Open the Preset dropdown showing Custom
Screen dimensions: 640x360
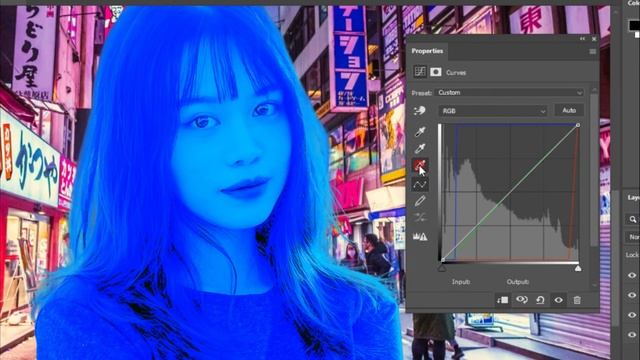(509, 93)
